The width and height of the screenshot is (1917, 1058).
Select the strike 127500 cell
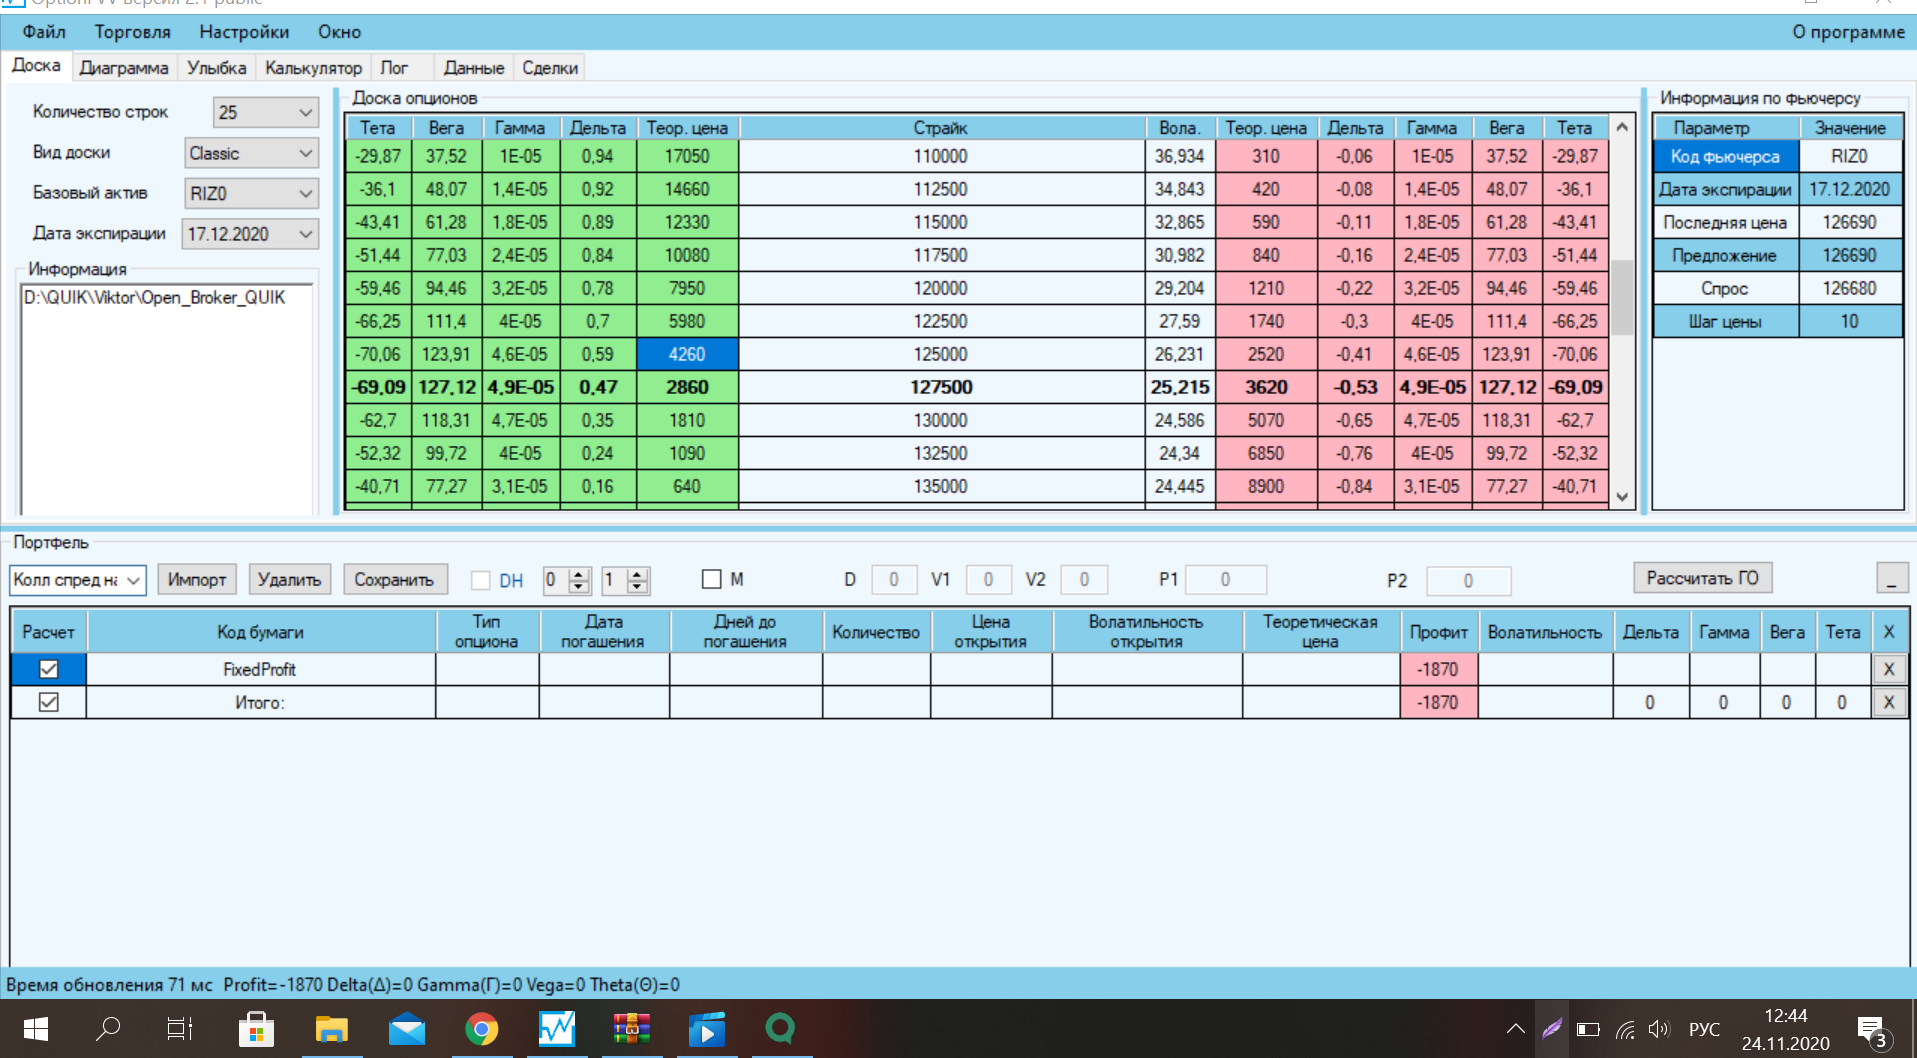pyautogui.click(x=941, y=387)
